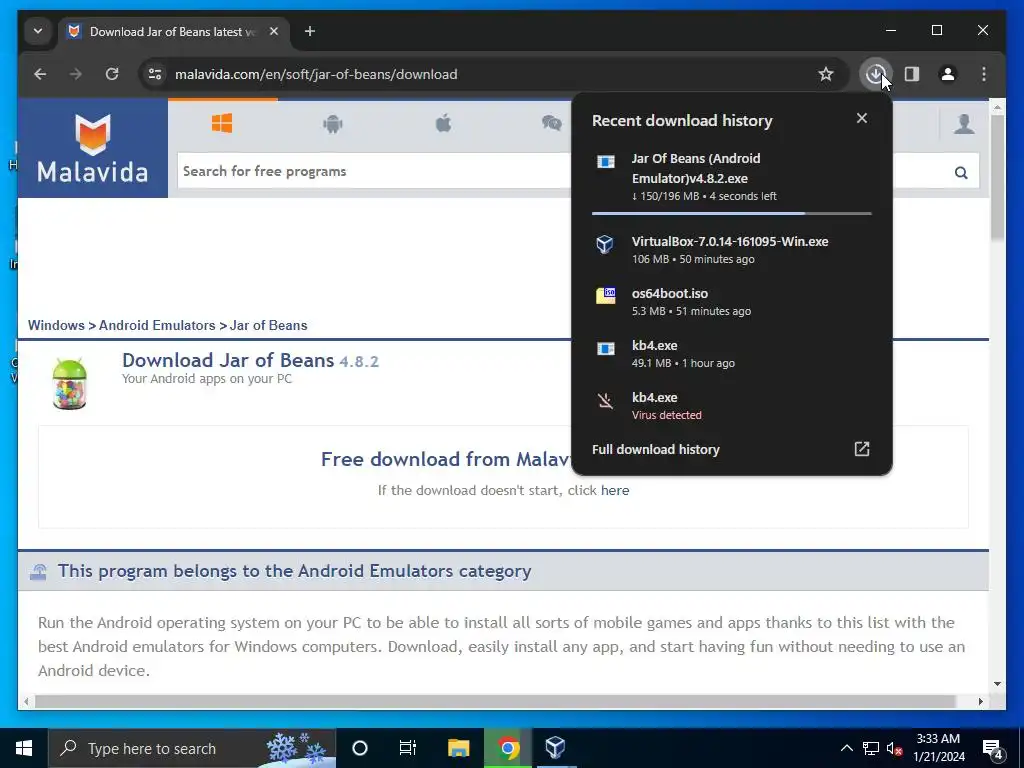Expand Chrome tab search dropdown
This screenshot has width=1024, height=768.
point(38,31)
